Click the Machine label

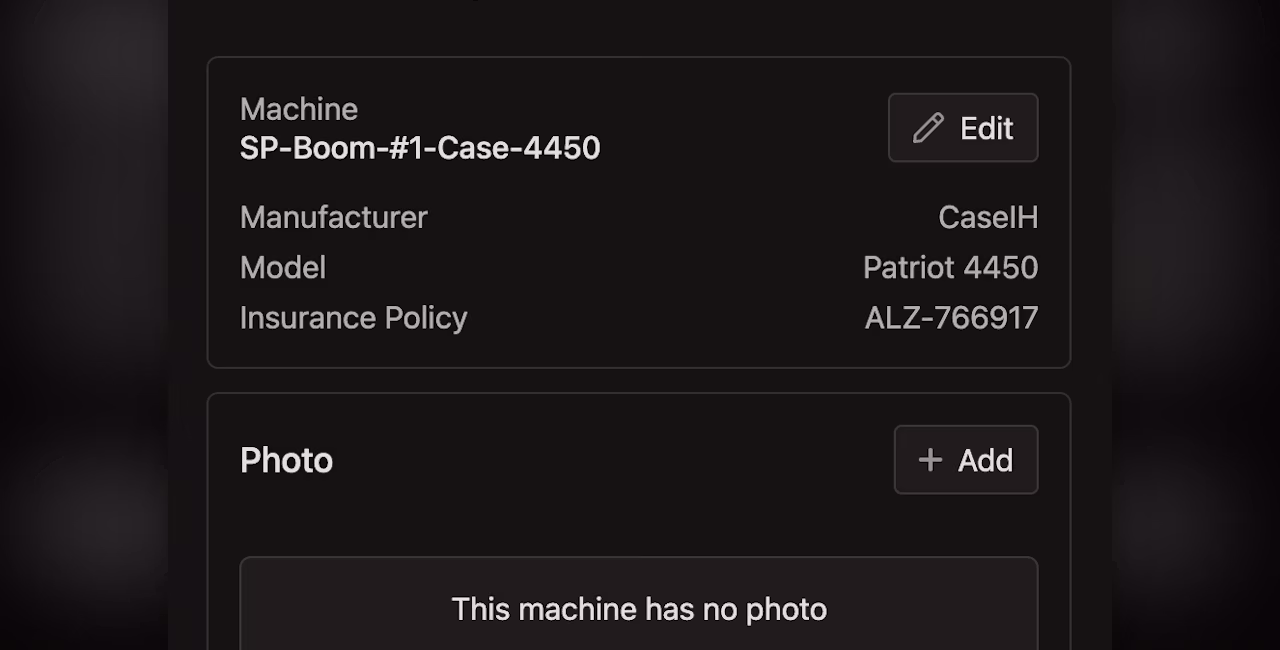(x=299, y=109)
